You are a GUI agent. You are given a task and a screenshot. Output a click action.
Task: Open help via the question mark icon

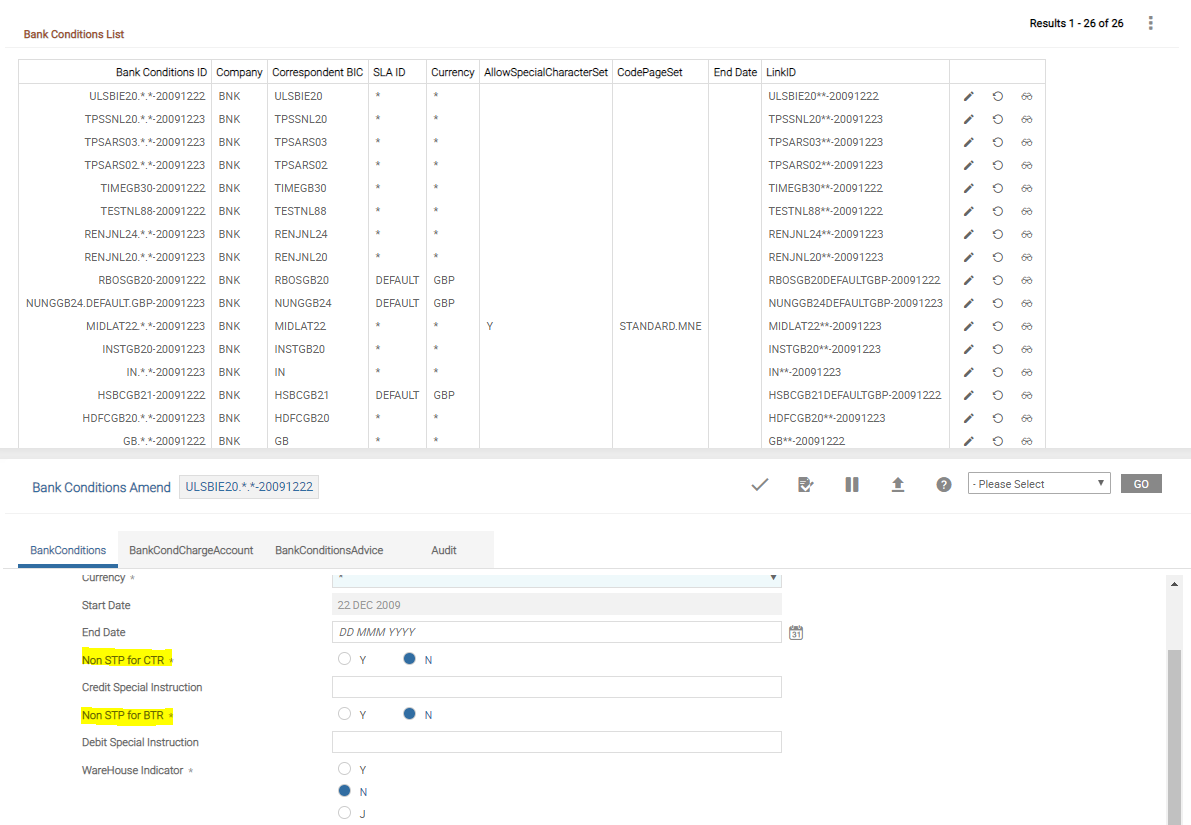coord(944,485)
